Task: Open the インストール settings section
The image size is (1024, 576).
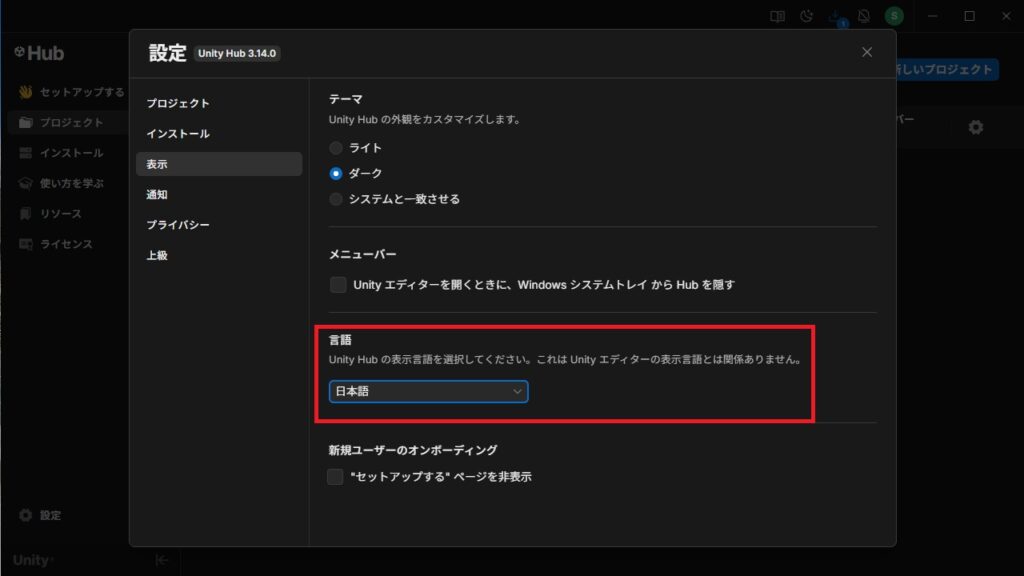Action: (x=219, y=134)
